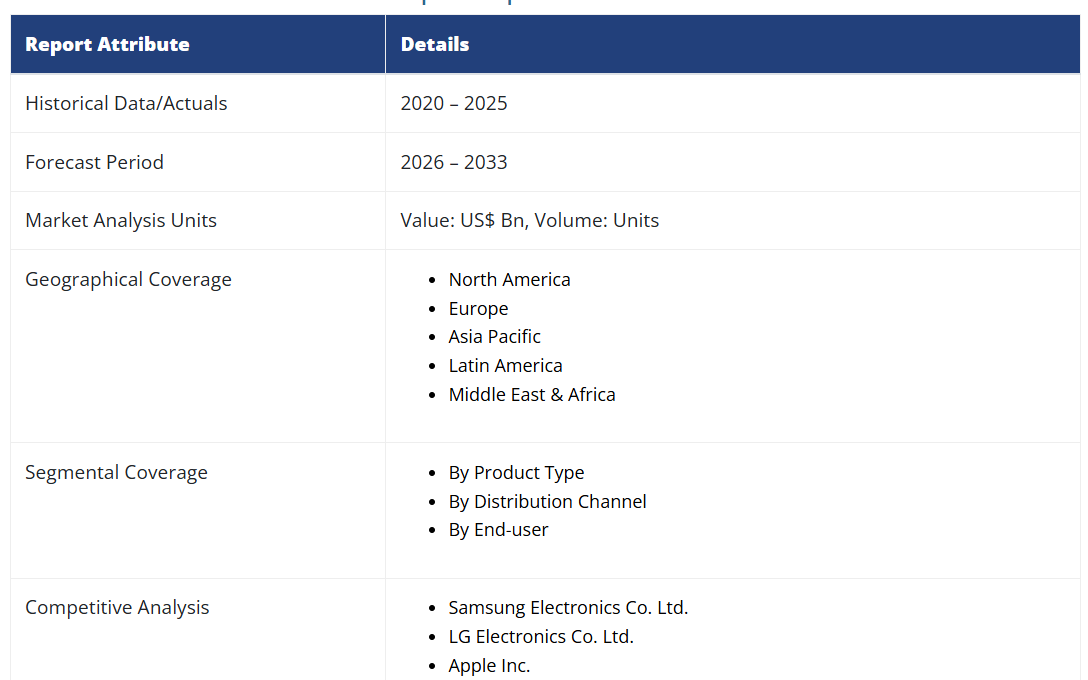Select the Market Analysis Units label
1088x680 pixels.
tap(121, 220)
